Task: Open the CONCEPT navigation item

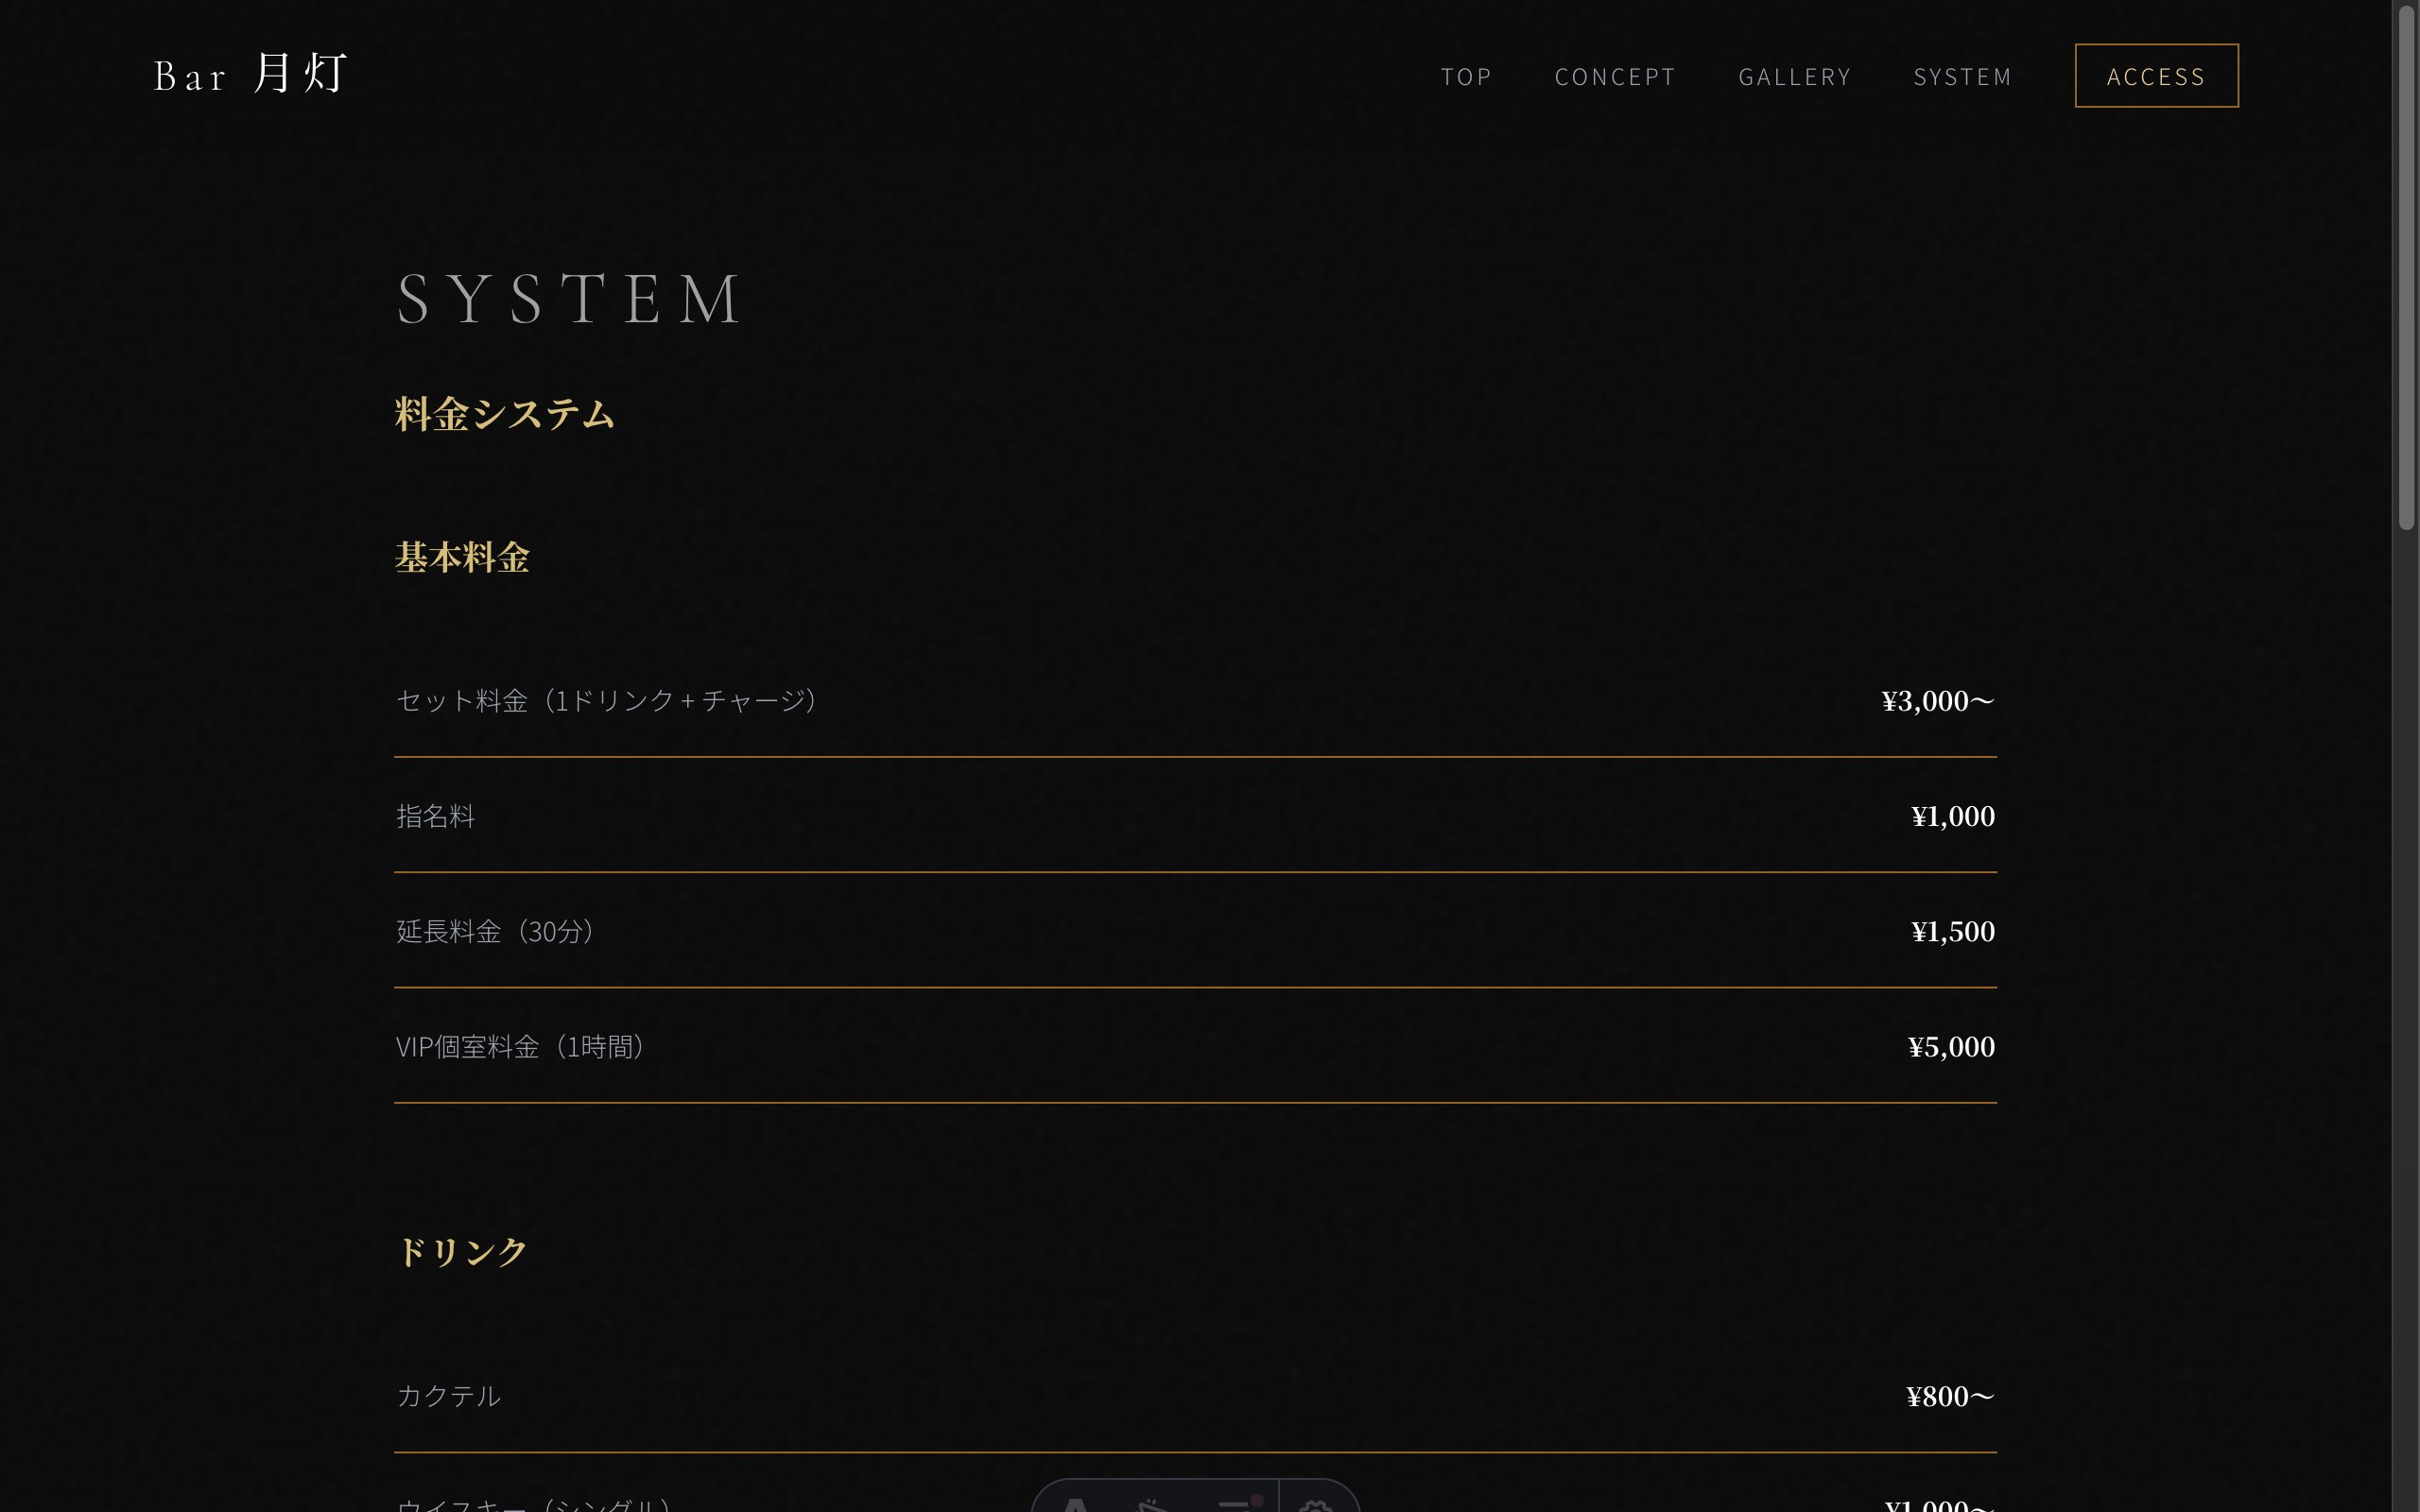Action: tap(1615, 77)
